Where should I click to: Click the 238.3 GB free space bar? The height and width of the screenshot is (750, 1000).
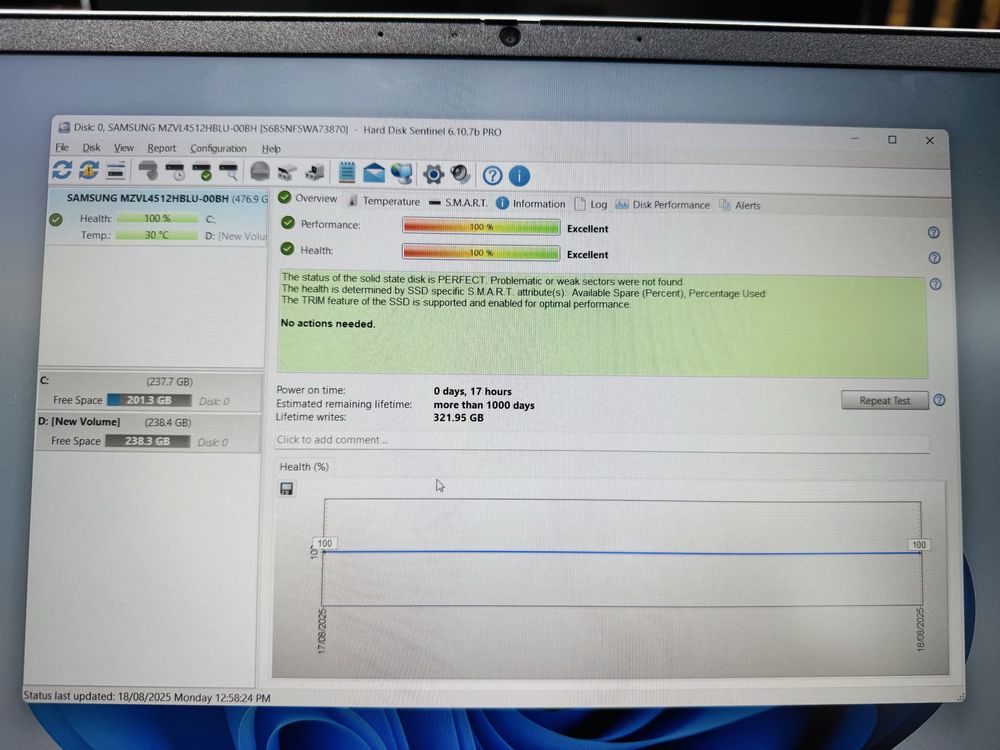point(147,441)
